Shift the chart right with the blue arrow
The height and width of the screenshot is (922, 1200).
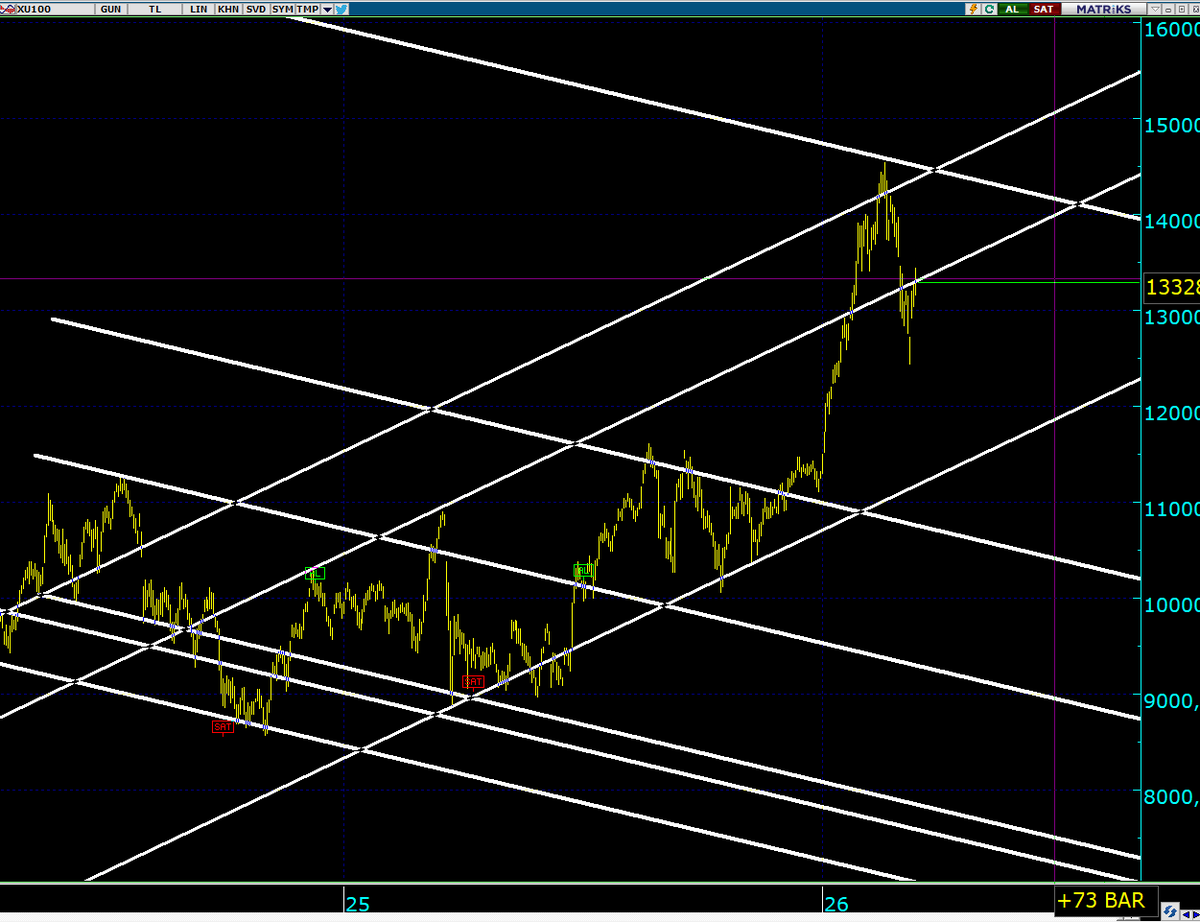pyautogui.click(x=1196, y=915)
